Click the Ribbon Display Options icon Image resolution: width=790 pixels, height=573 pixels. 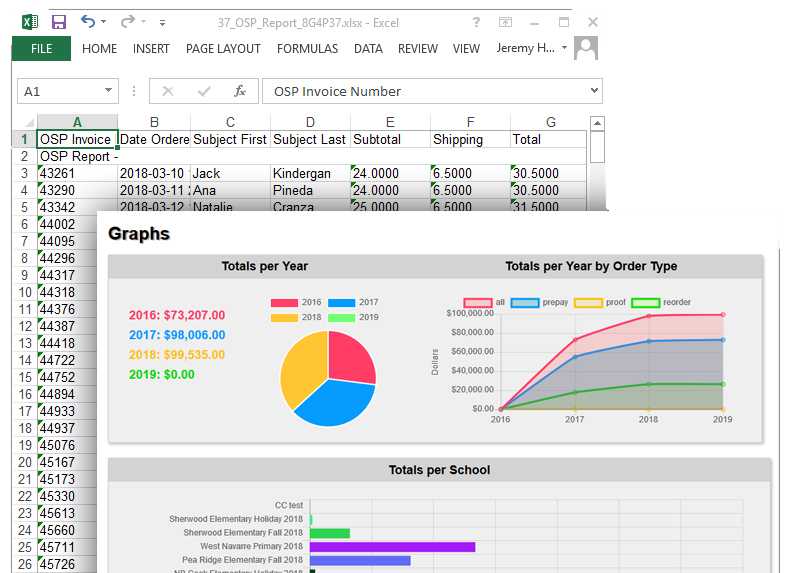[x=505, y=21]
